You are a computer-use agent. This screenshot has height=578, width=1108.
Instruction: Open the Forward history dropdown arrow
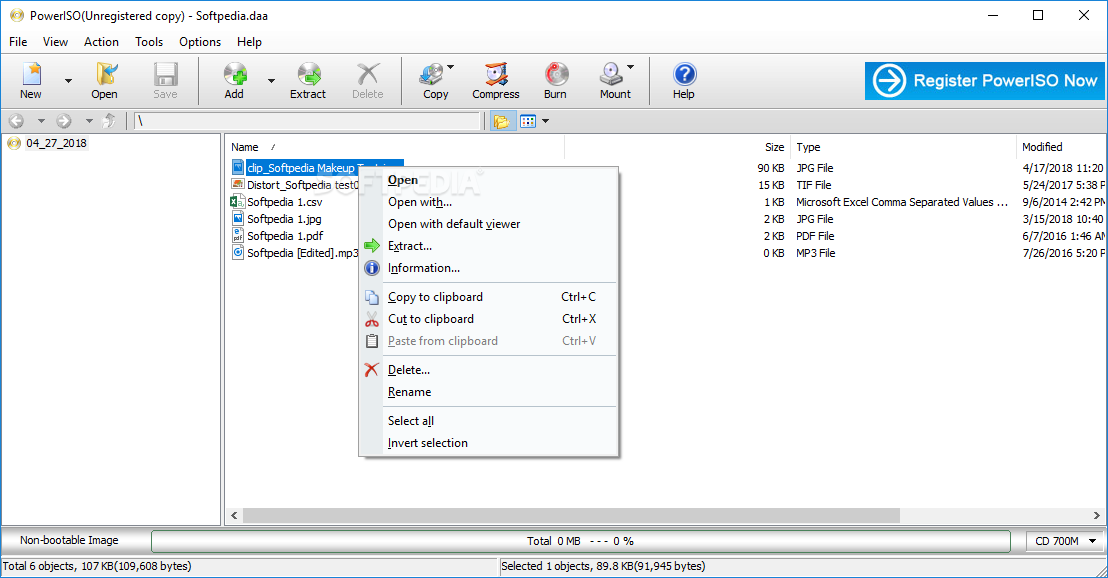tap(89, 122)
